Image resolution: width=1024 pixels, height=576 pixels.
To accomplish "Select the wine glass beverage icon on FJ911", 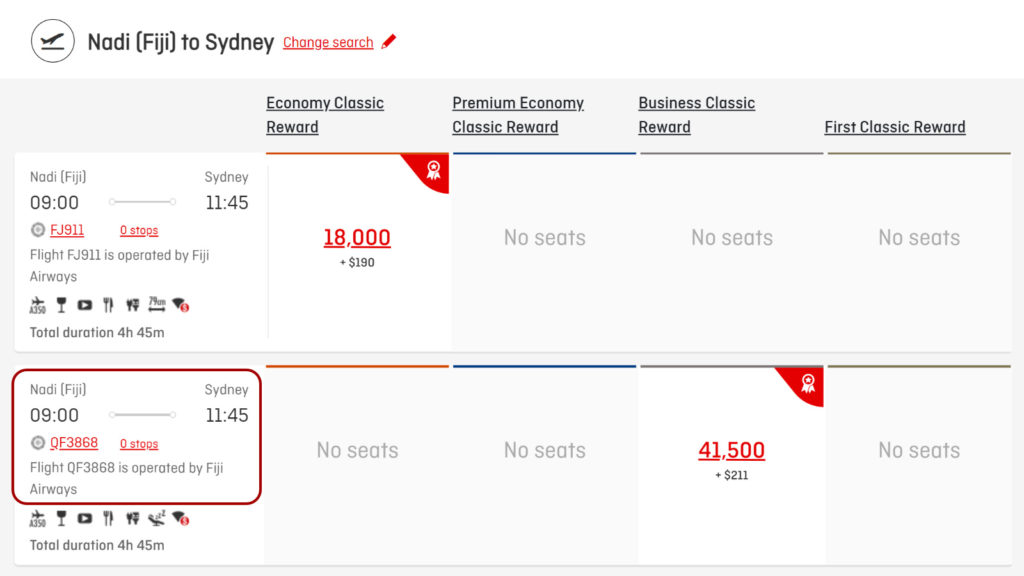I will (62, 304).
